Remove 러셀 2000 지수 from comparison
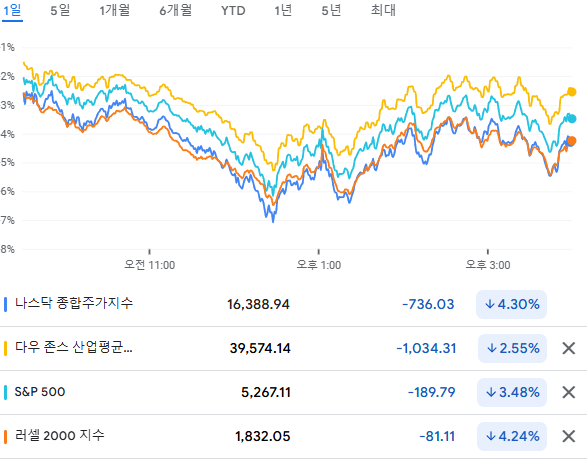Screen dimensions: 587x461 (x=569, y=436)
